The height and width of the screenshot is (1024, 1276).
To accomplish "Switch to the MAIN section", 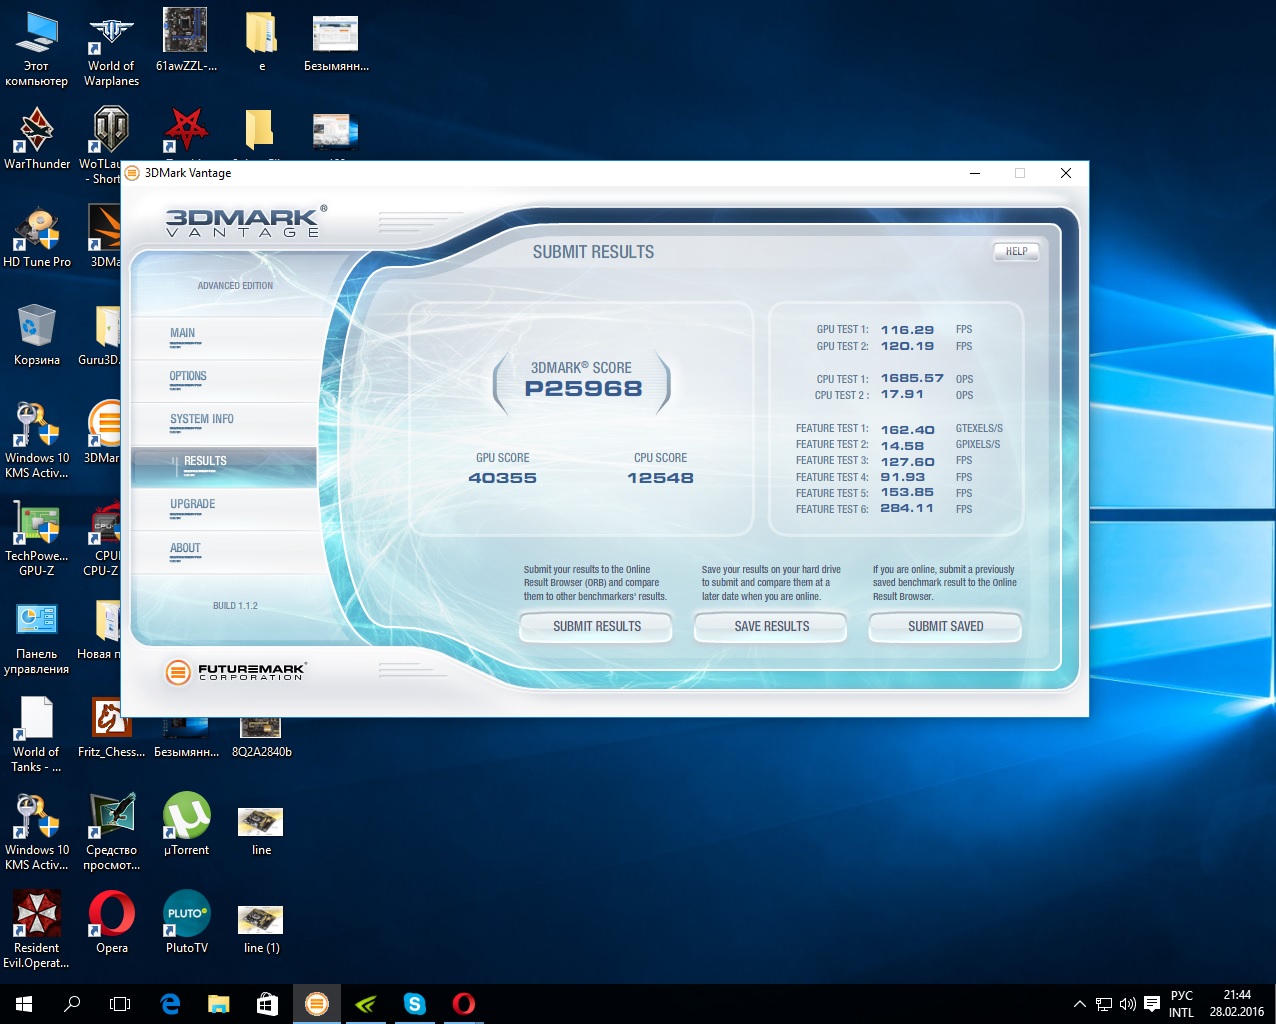I will (183, 334).
